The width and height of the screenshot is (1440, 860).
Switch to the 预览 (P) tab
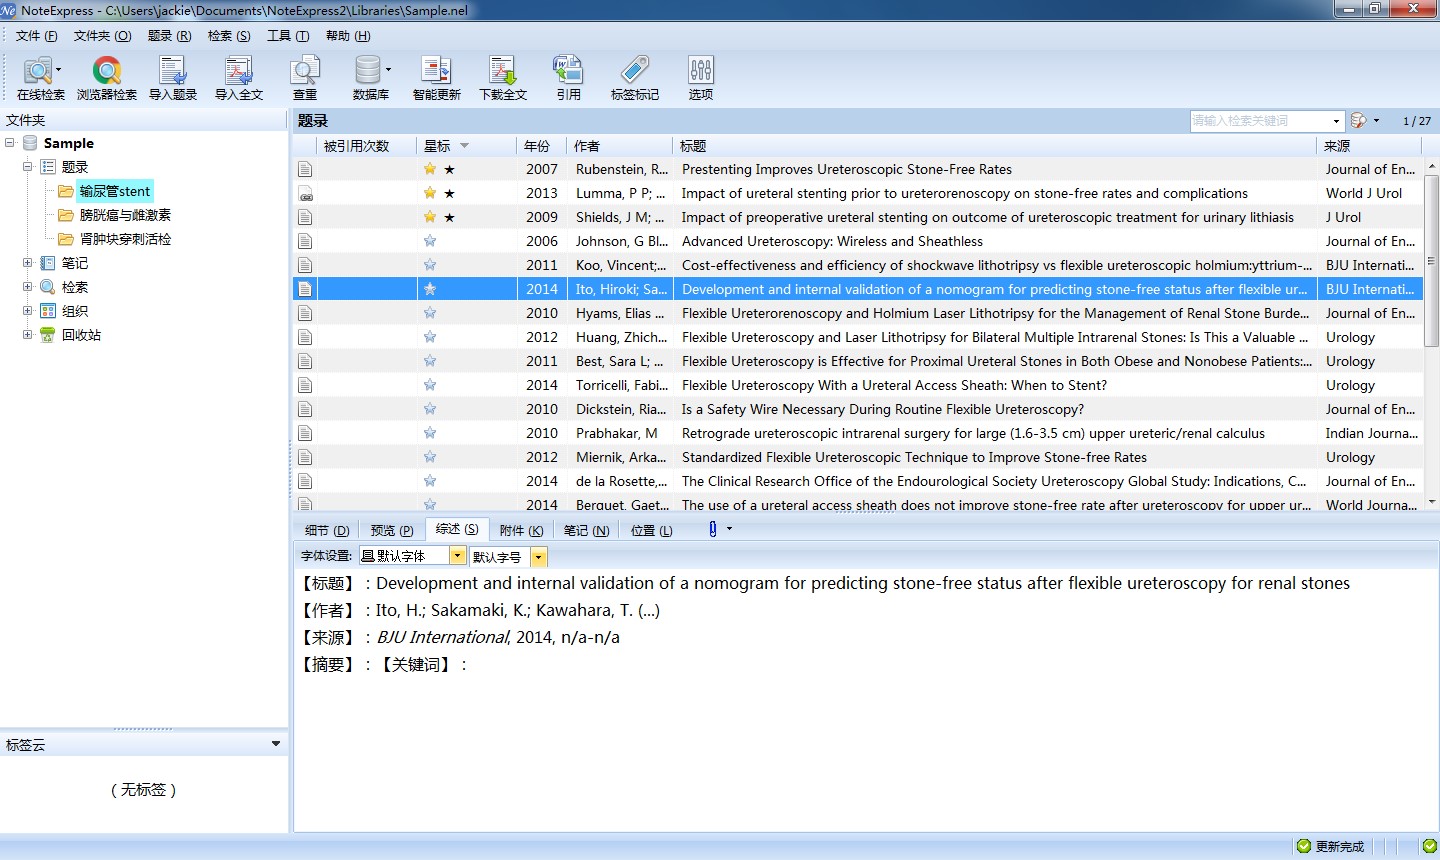(x=392, y=530)
